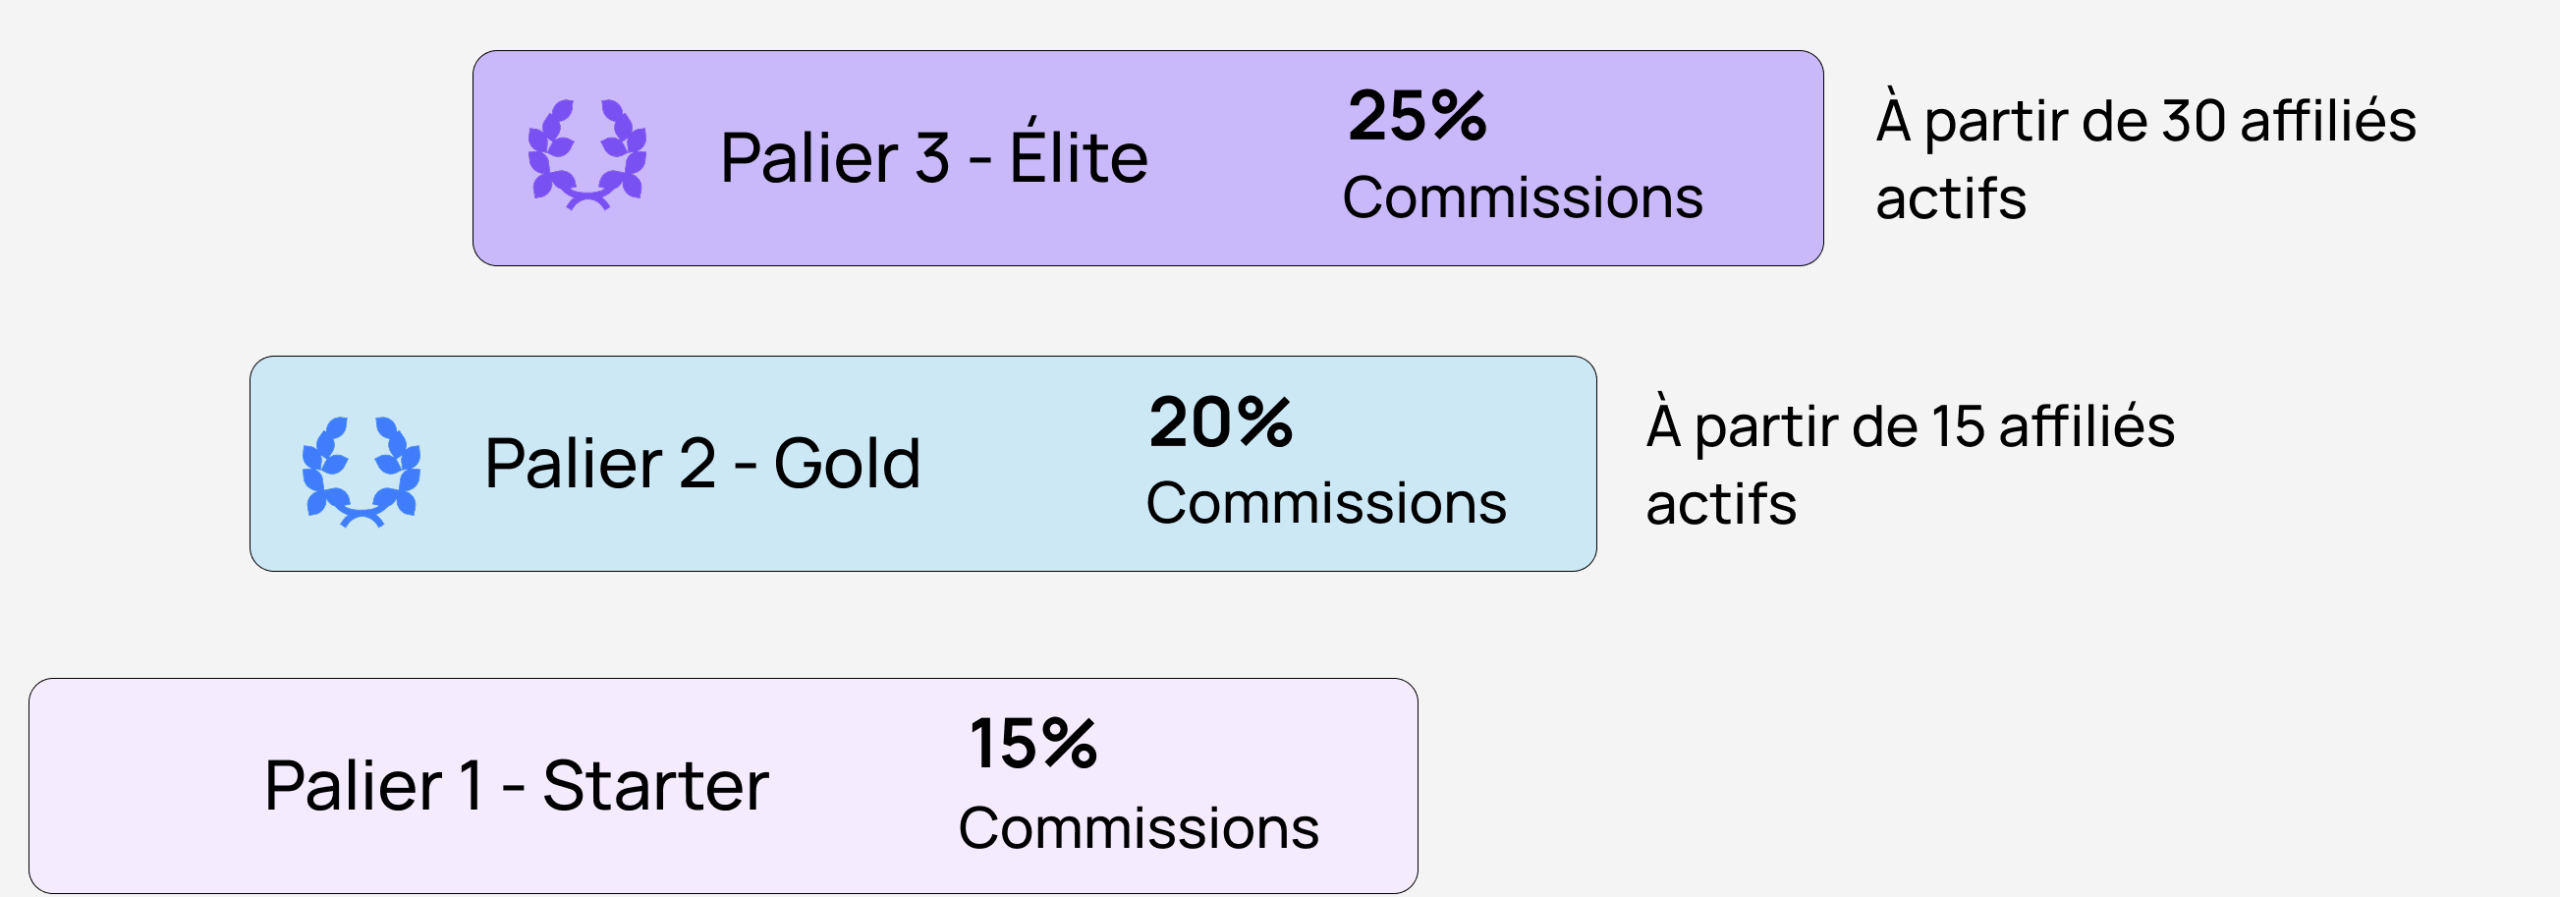Click the Palier 3 - Élite title

(933, 158)
